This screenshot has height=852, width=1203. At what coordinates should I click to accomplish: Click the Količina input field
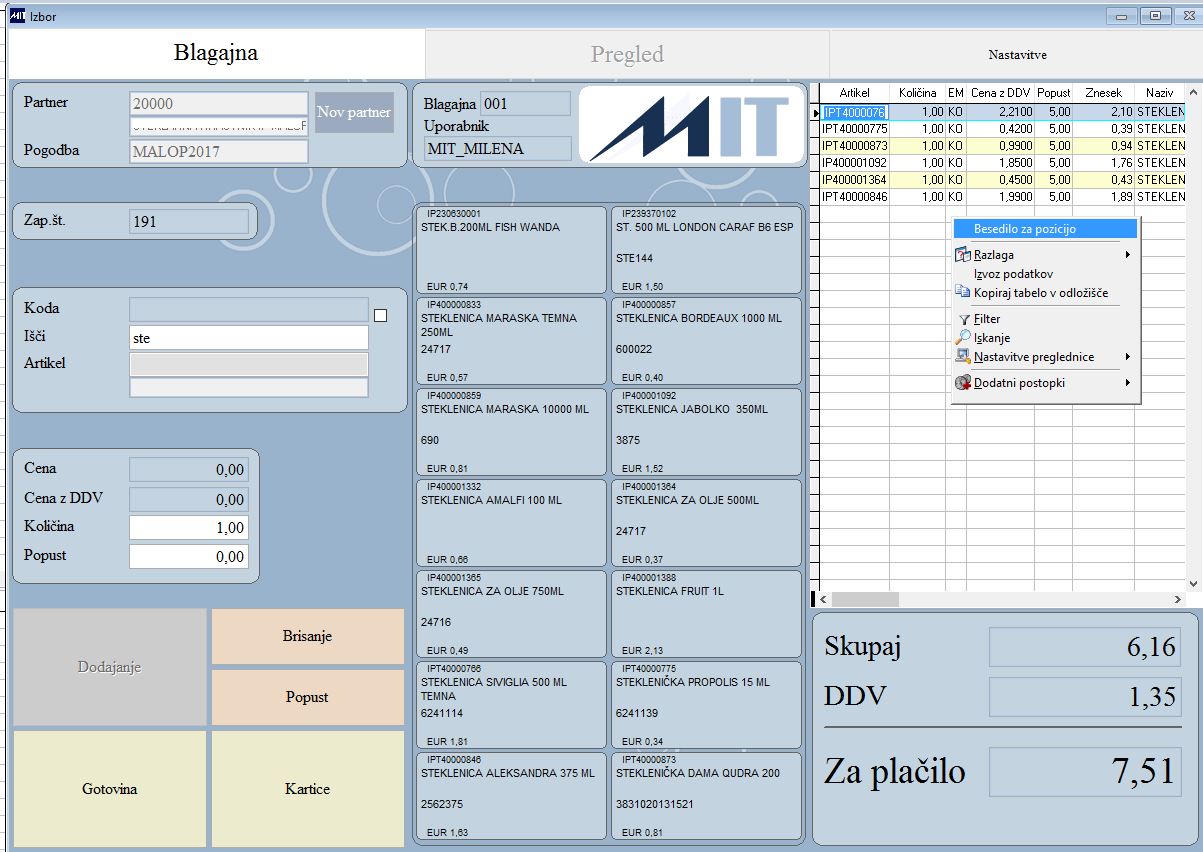189,527
